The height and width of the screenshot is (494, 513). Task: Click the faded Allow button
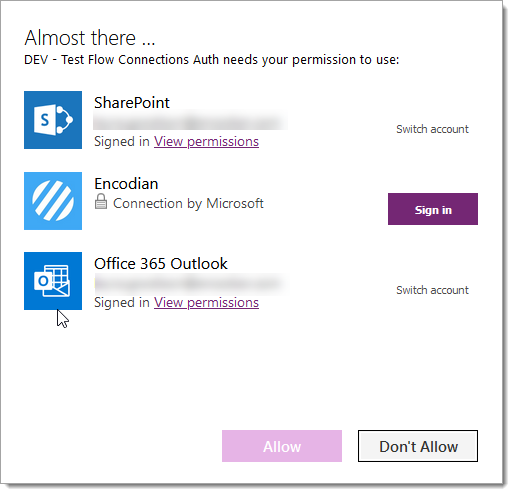[x=282, y=447]
